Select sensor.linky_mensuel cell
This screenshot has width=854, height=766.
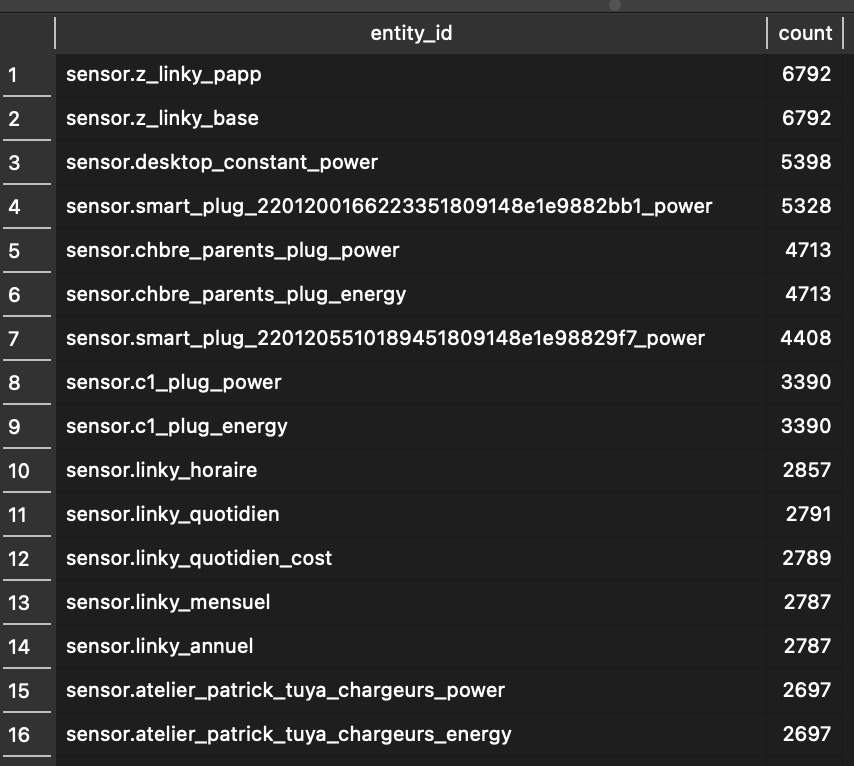coord(411,603)
